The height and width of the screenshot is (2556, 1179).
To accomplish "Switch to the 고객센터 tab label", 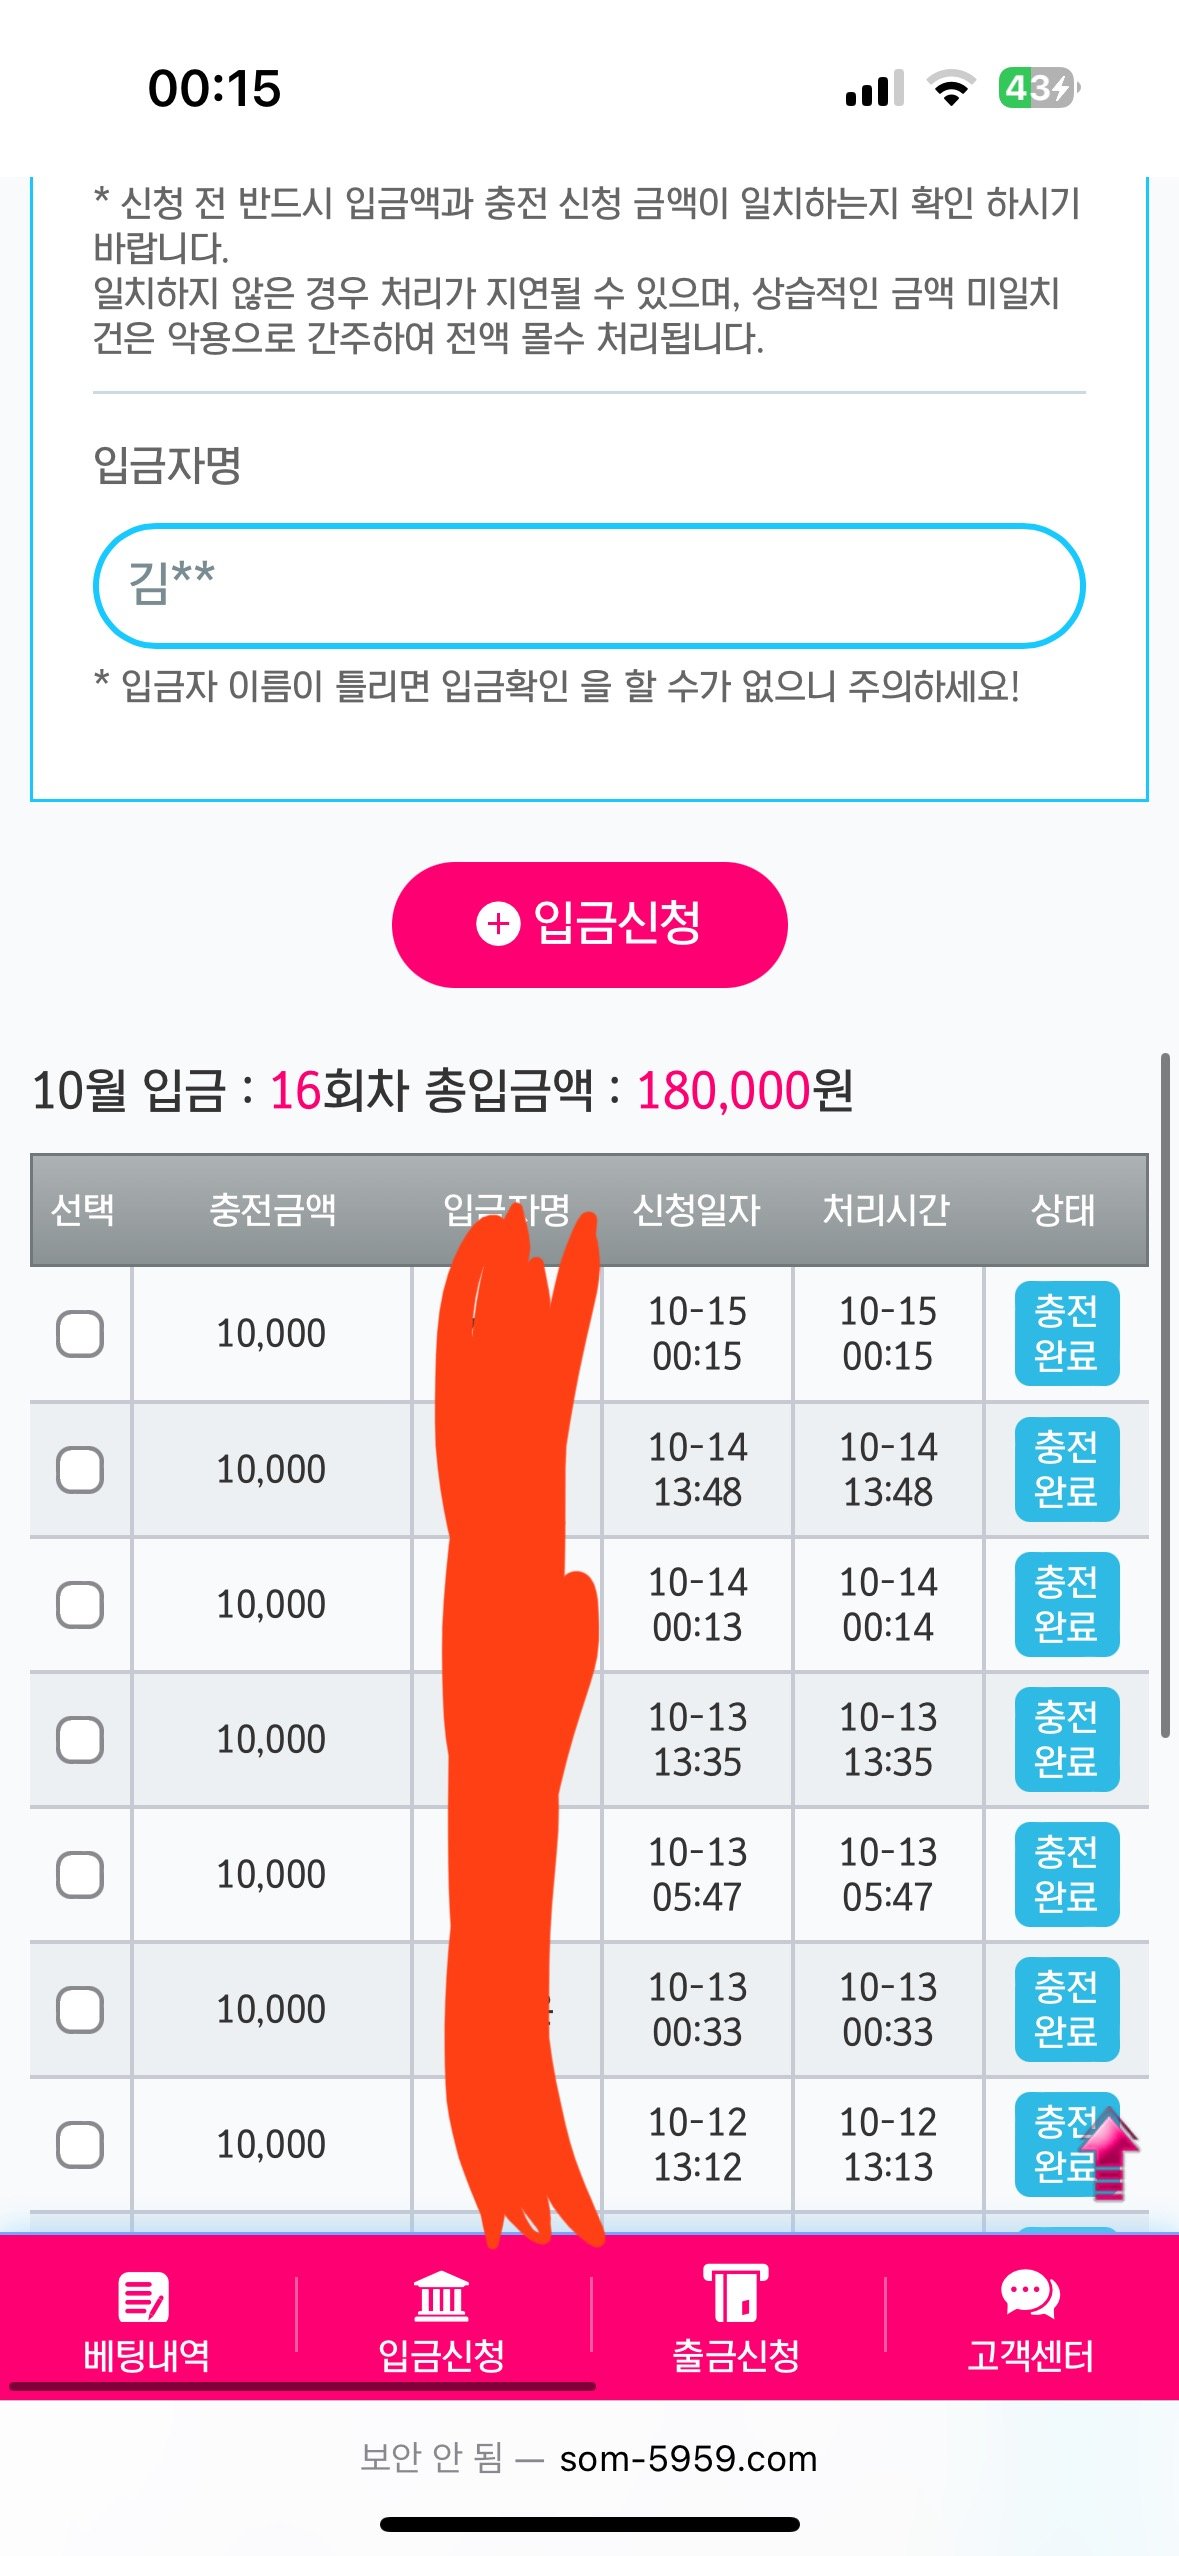I will click(x=1030, y=2356).
